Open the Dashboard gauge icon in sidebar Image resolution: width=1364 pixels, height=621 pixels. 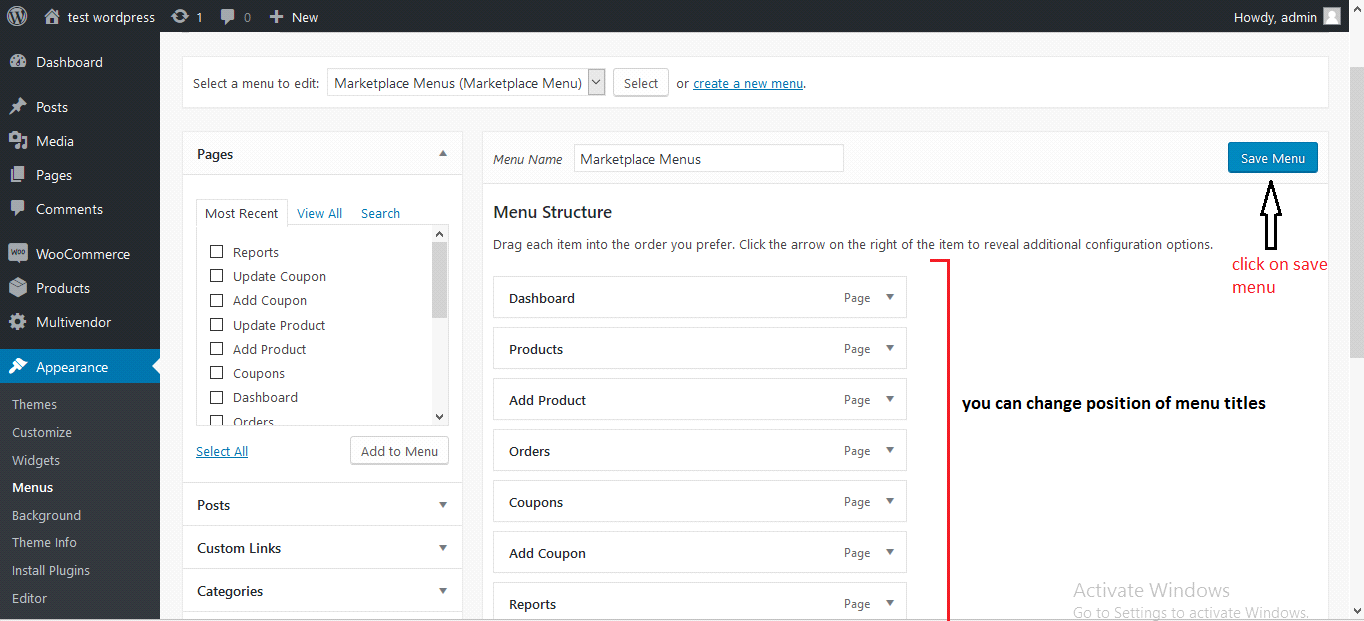coord(18,62)
